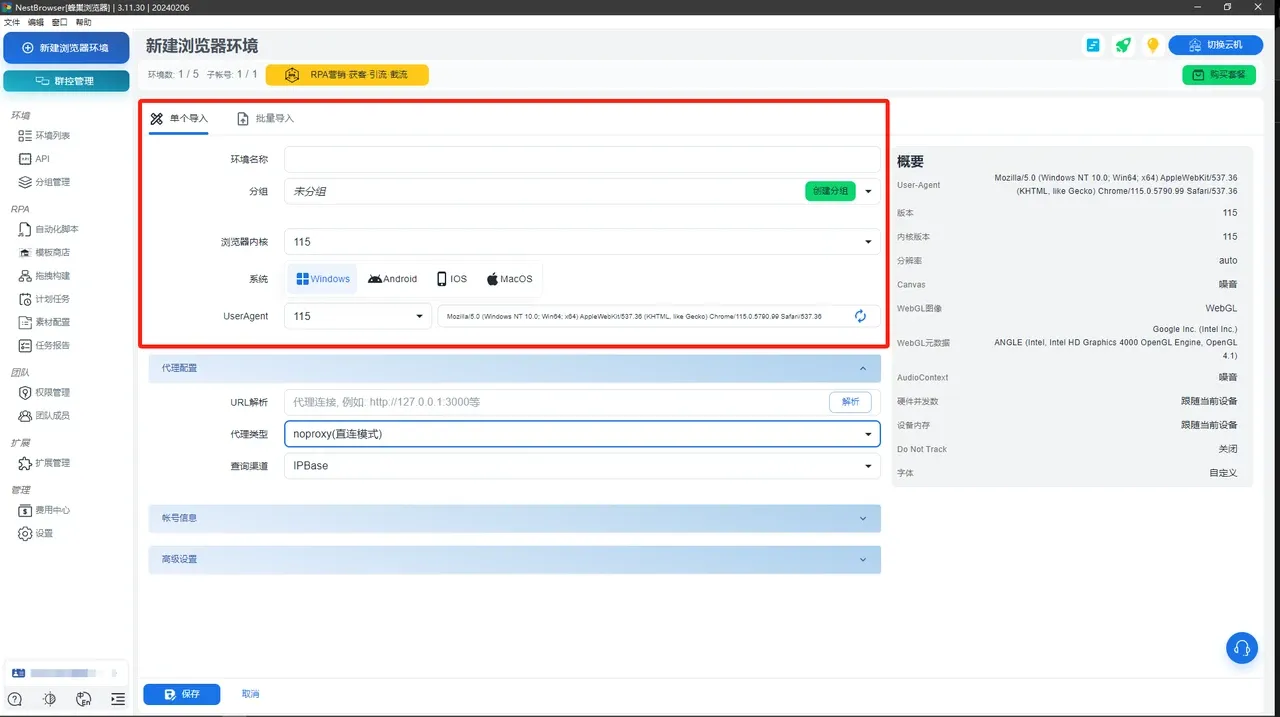Screen dimensions: 1280x717
Task: Click the 环境名称 input field
Action: pyautogui.click(x=581, y=160)
